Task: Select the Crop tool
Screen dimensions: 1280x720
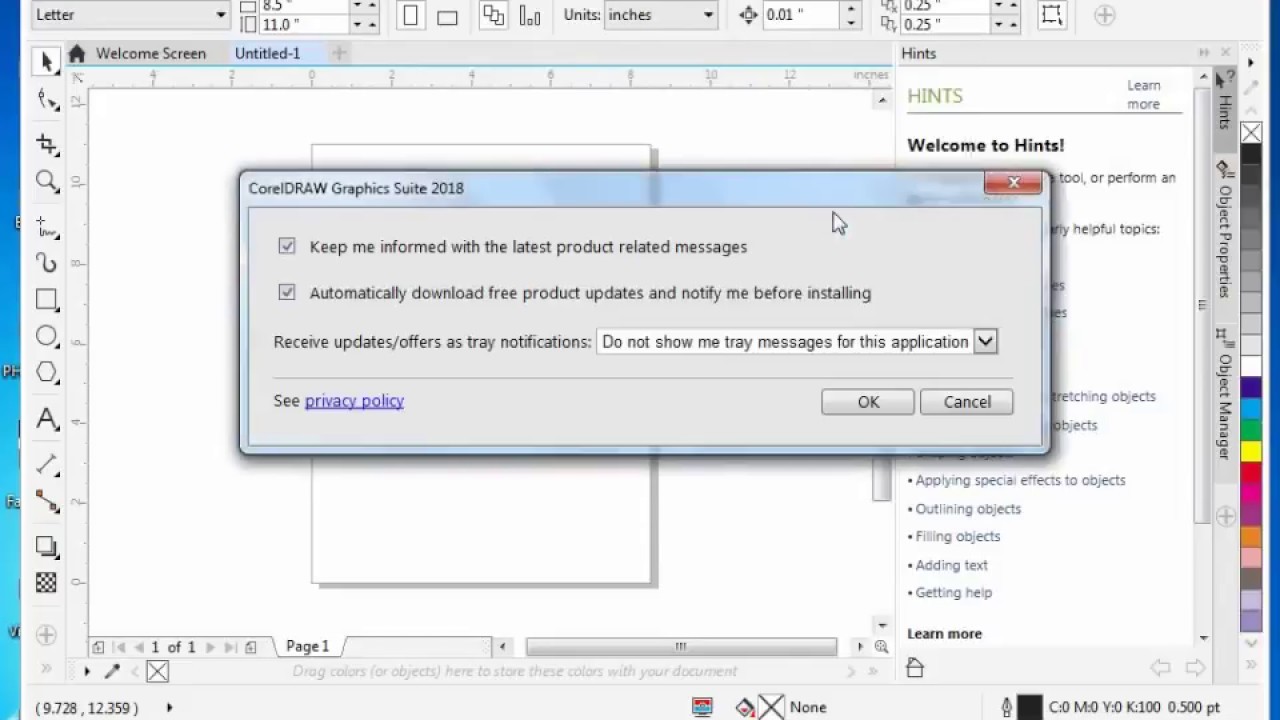Action: pyautogui.click(x=46, y=143)
